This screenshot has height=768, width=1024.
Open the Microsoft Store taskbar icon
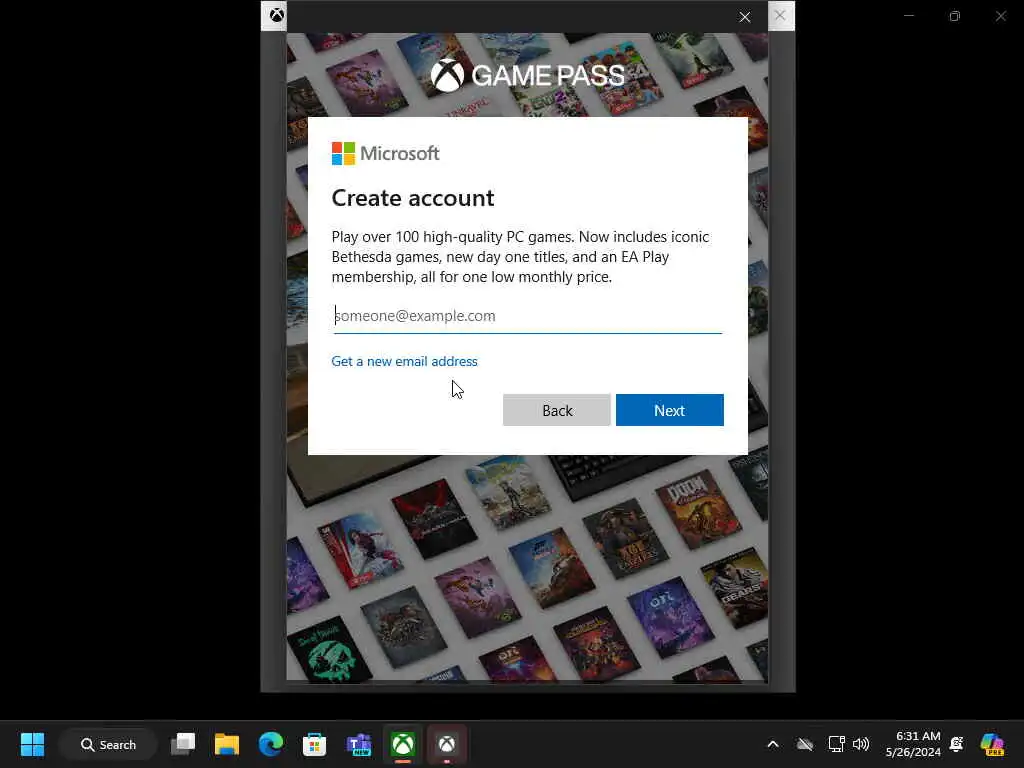click(314, 744)
